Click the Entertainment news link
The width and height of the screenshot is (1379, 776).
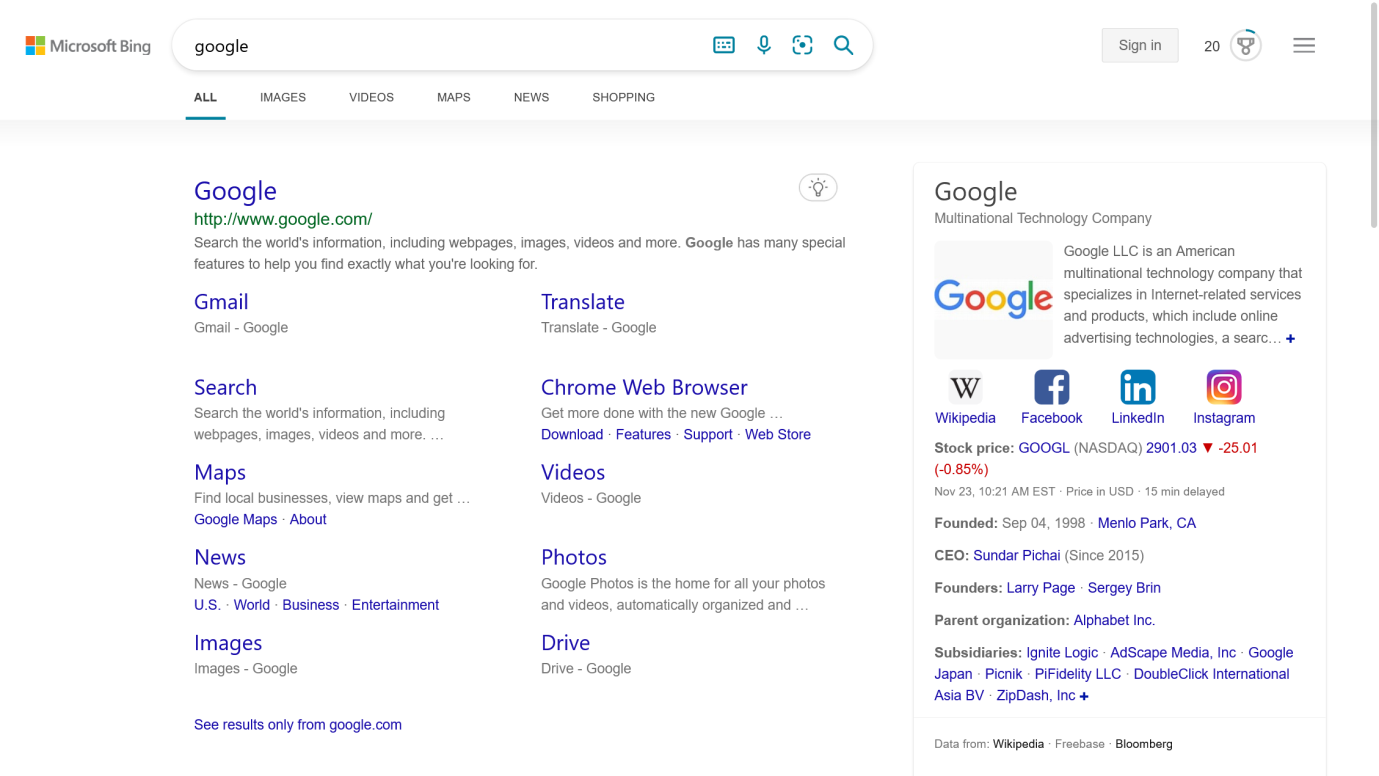(395, 605)
